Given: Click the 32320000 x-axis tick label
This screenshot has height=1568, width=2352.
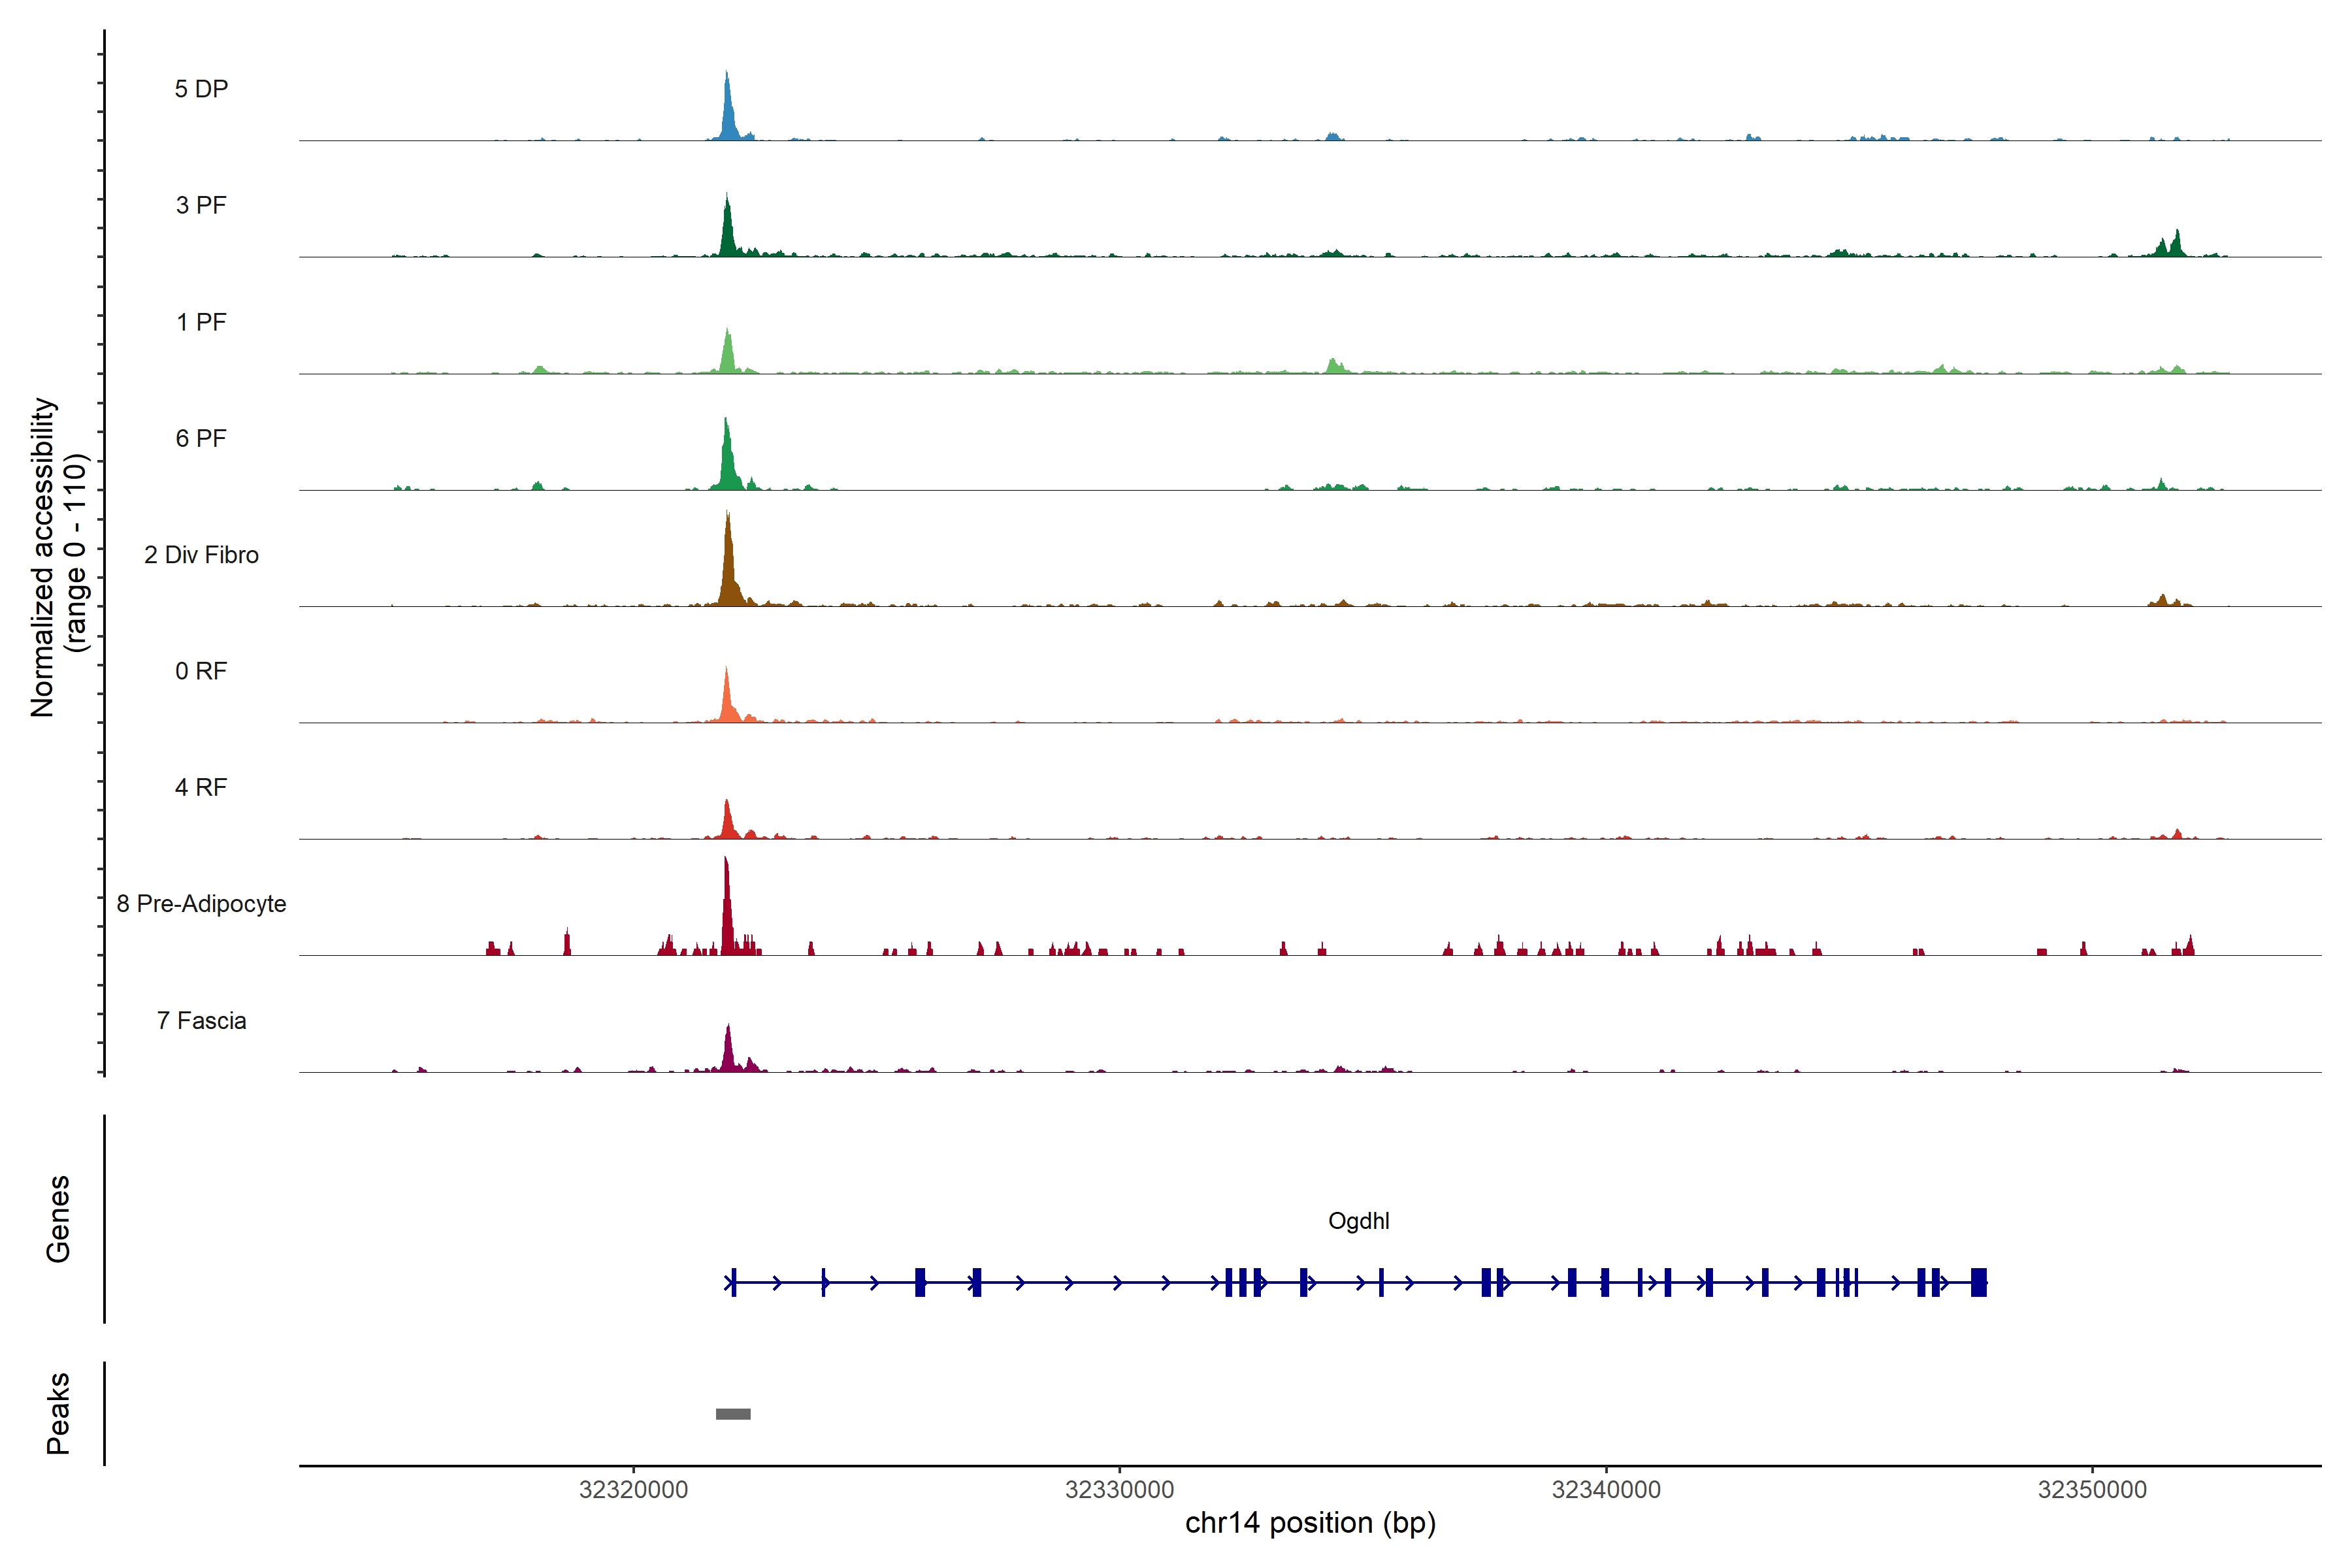Looking at the screenshot, I should pos(633,1489).
